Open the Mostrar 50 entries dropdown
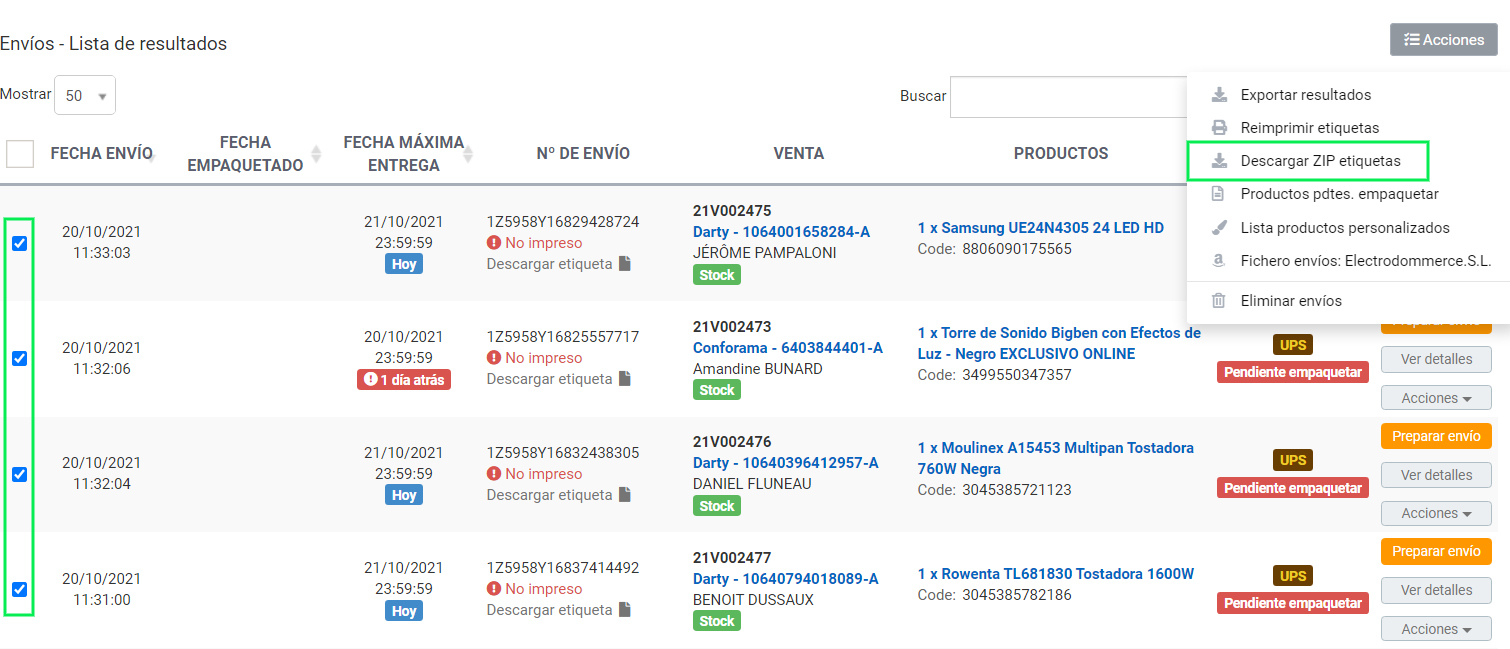Image resolution: width=1510 pixels, height=649 pixels. pyautogui.click(x=85, y=96)
